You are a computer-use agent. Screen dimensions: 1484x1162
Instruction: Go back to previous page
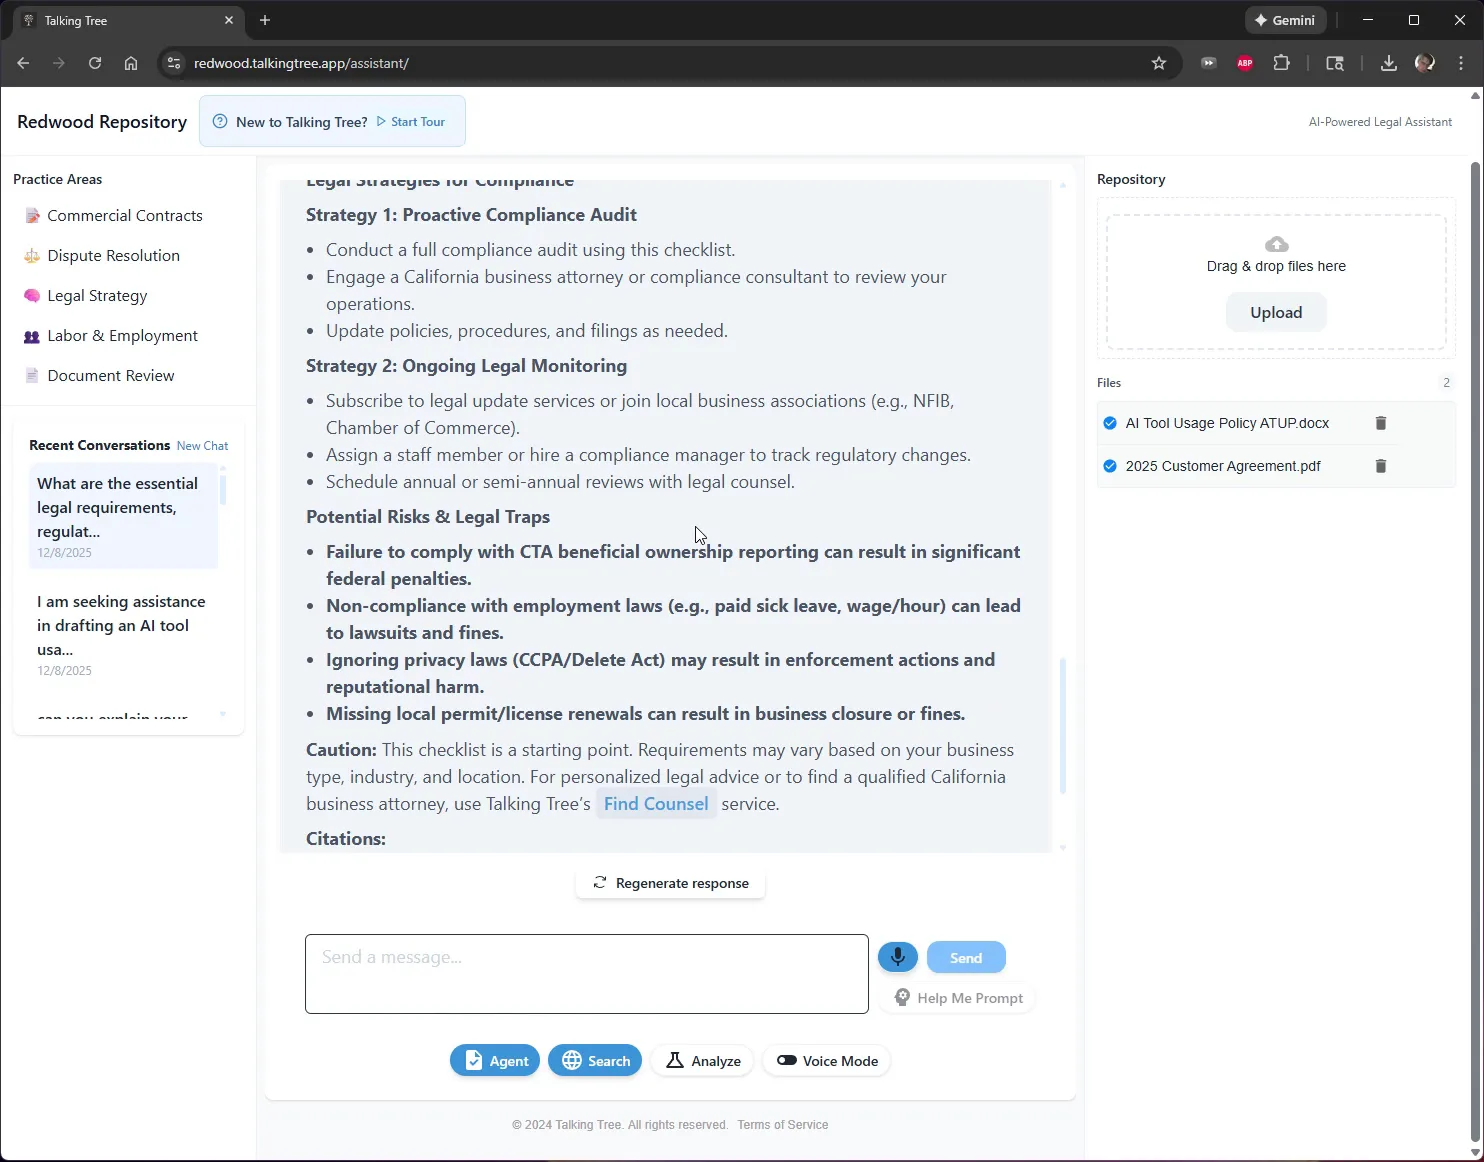(x=23, y=63)
